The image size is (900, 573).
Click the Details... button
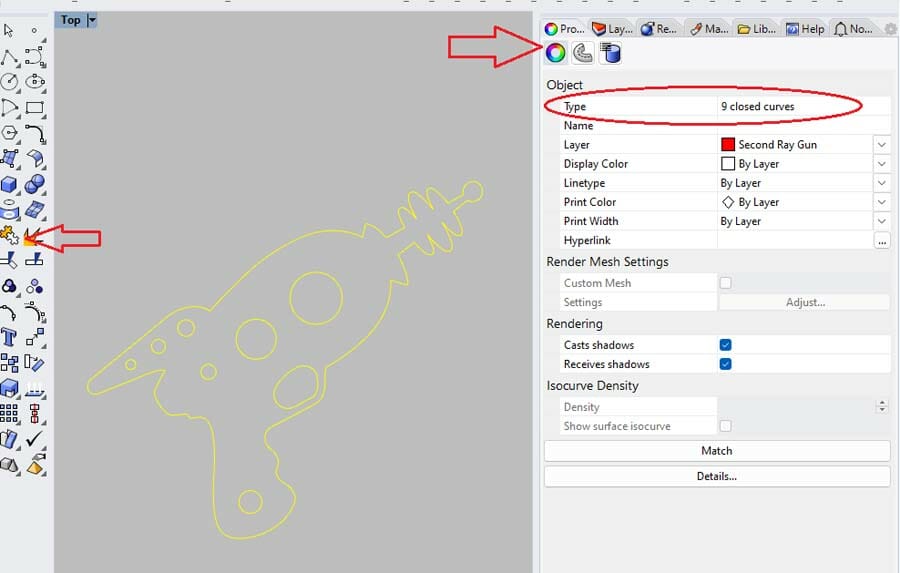[717, 476]
